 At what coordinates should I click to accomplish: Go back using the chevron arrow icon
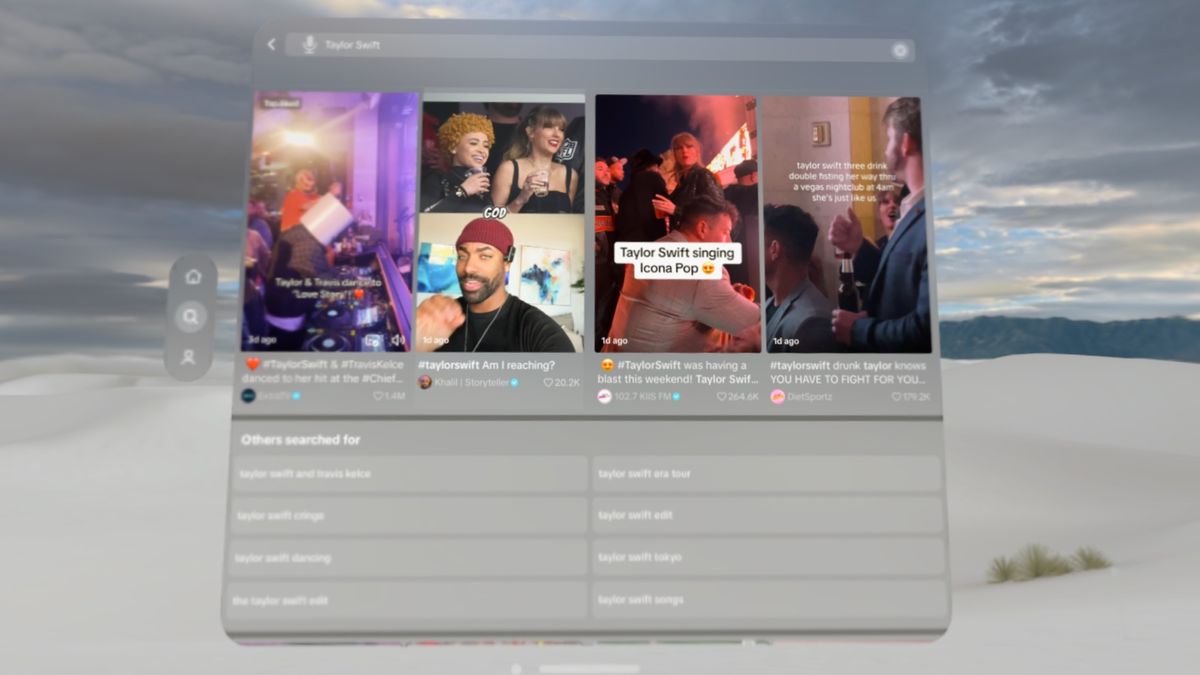tap(271, 45)
